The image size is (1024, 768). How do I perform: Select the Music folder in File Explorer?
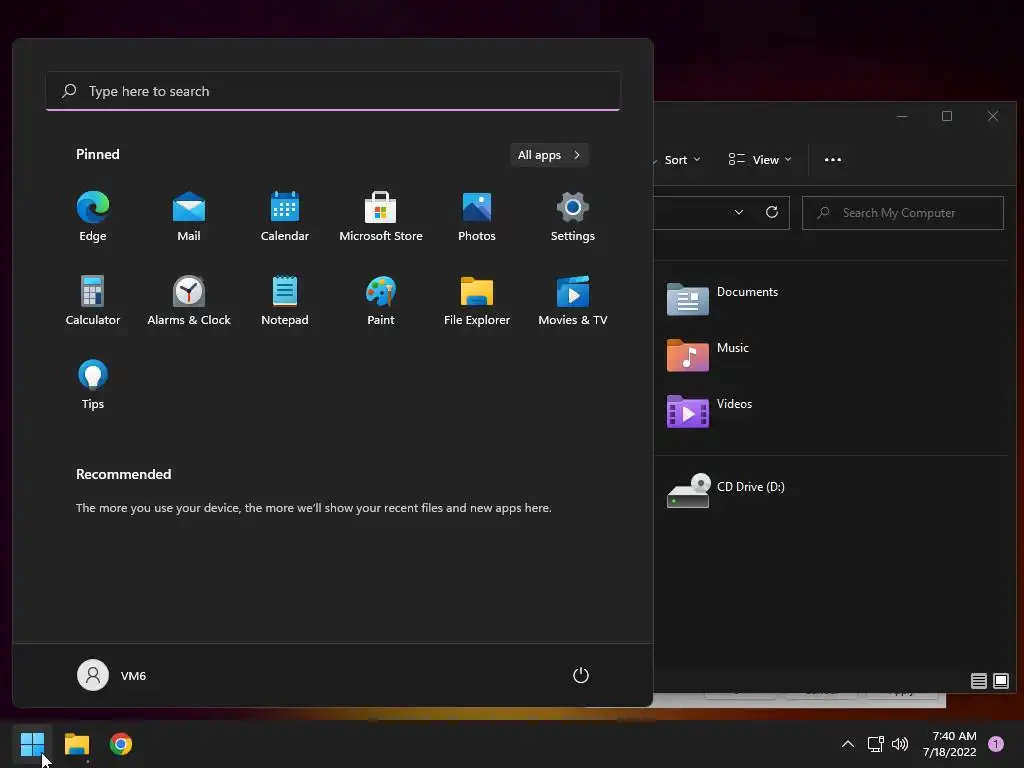coord(708,355)
